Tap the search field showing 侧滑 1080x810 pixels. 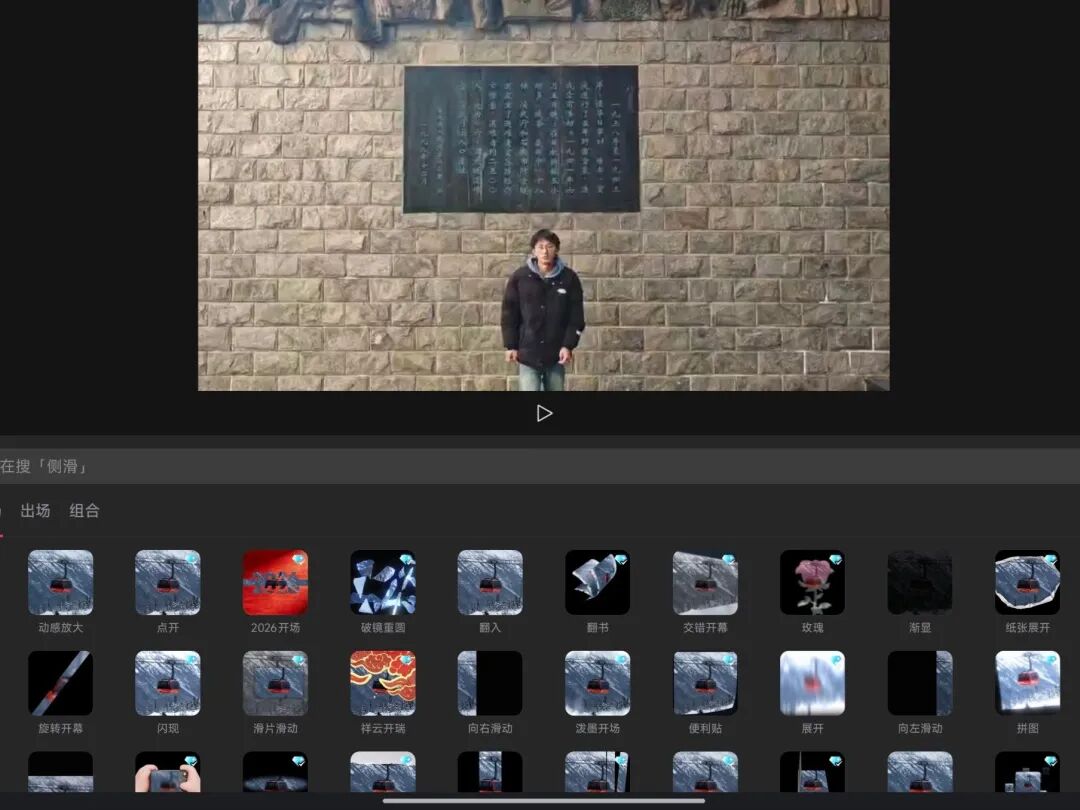click(540, 466)
